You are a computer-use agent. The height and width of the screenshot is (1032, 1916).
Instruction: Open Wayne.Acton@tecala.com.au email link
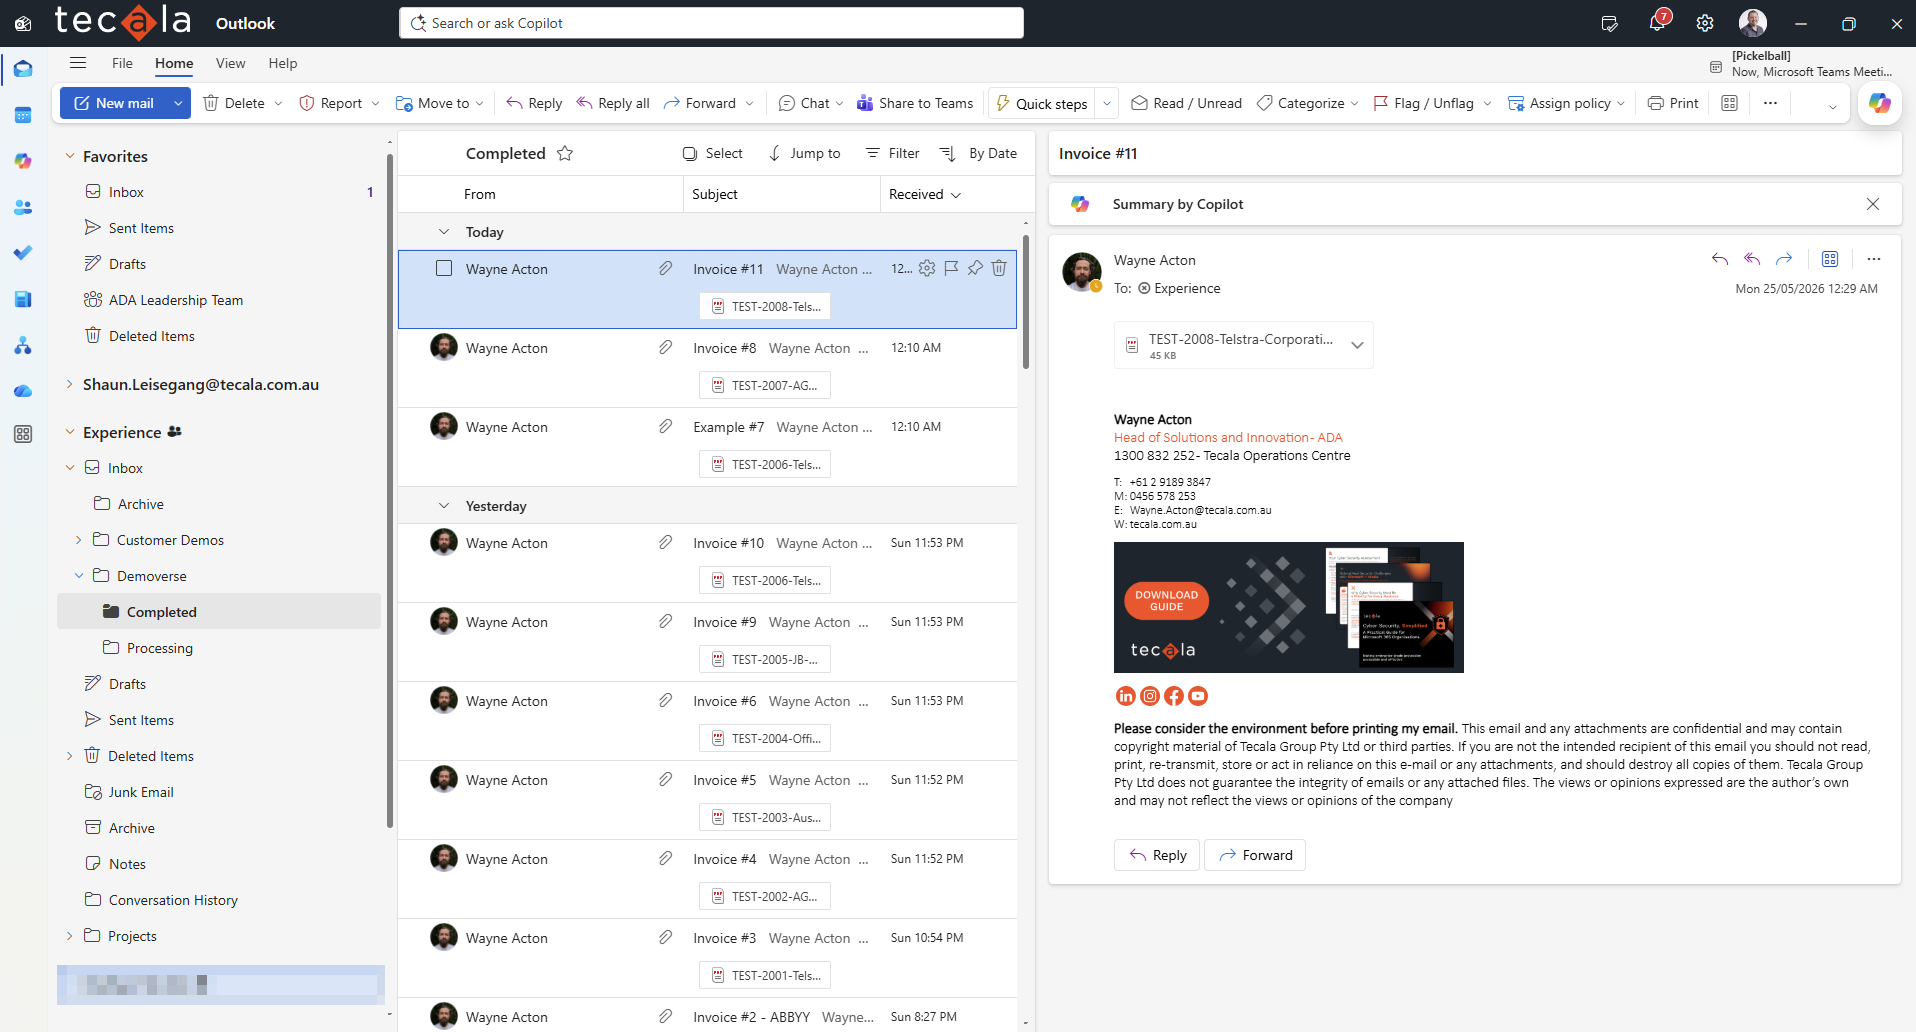click(x=1201, y=510)
